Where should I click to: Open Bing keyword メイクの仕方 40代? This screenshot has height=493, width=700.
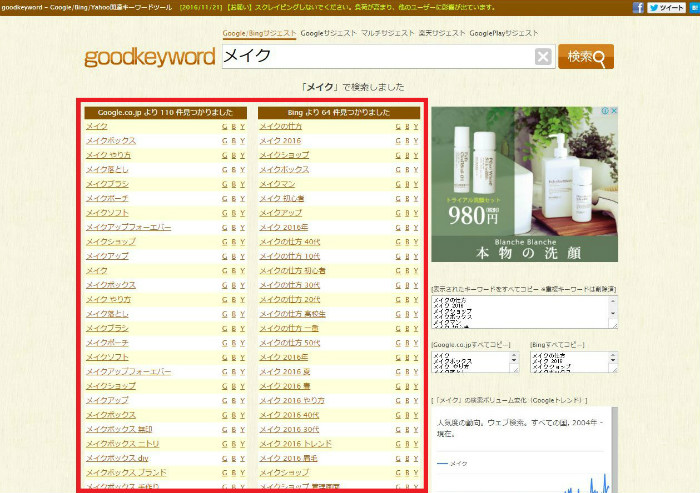coord(290,242)
